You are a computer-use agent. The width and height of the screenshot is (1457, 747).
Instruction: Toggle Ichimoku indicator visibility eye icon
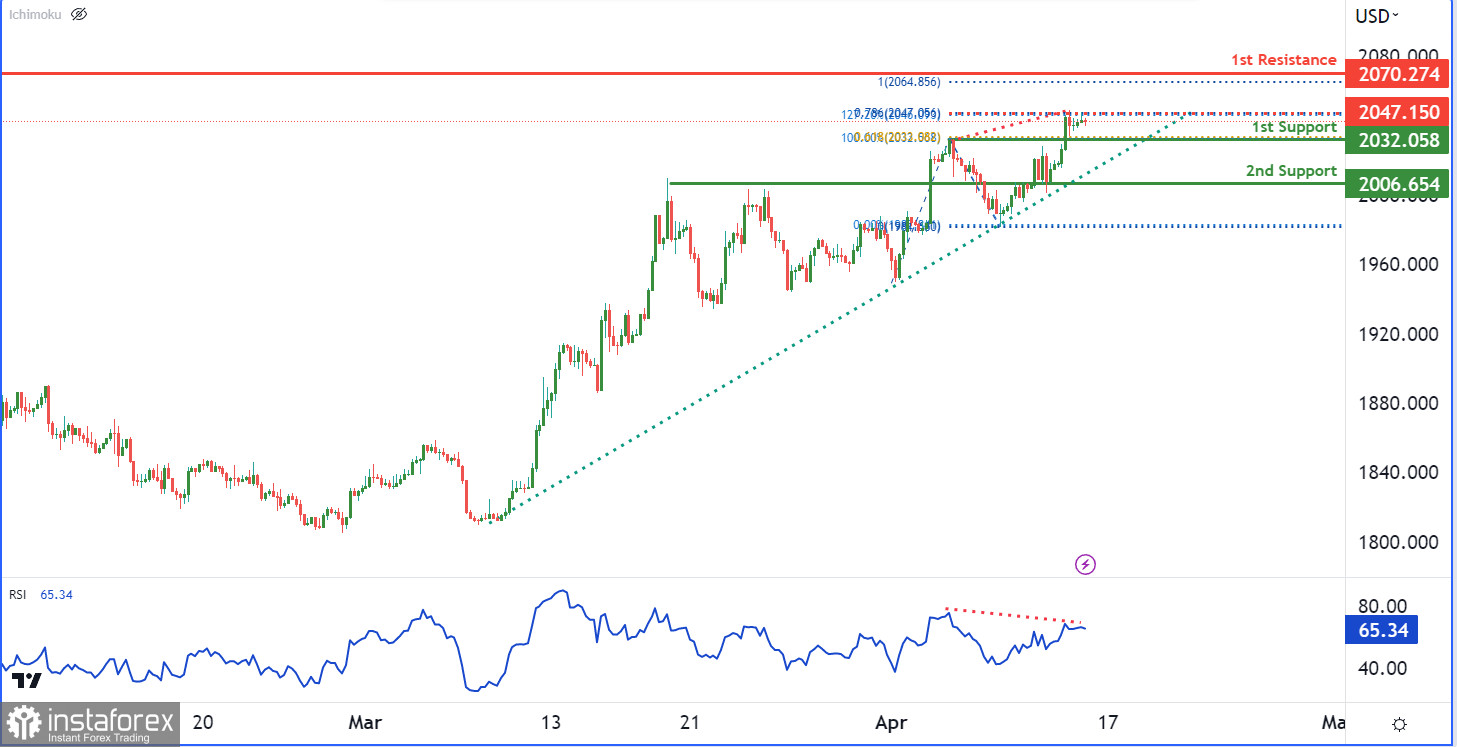(x=79, y=14)
